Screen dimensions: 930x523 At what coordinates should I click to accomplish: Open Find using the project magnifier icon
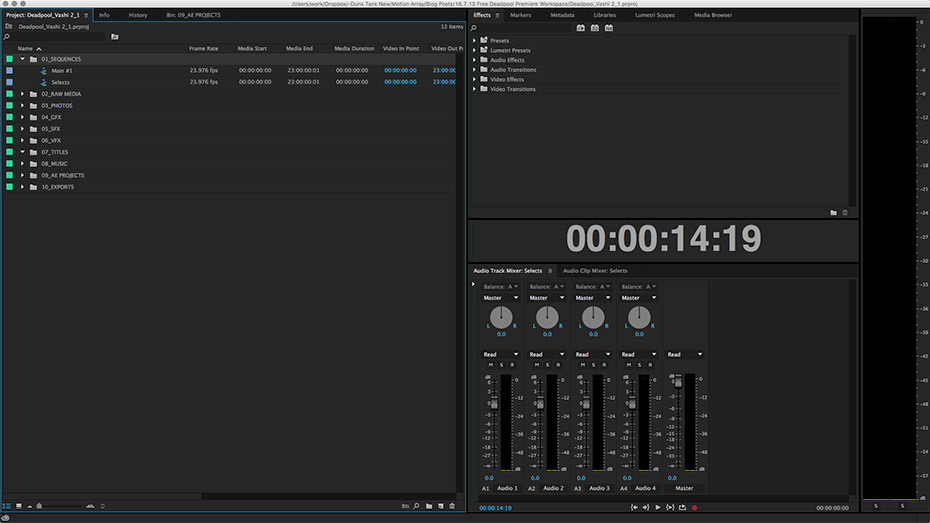416,506
